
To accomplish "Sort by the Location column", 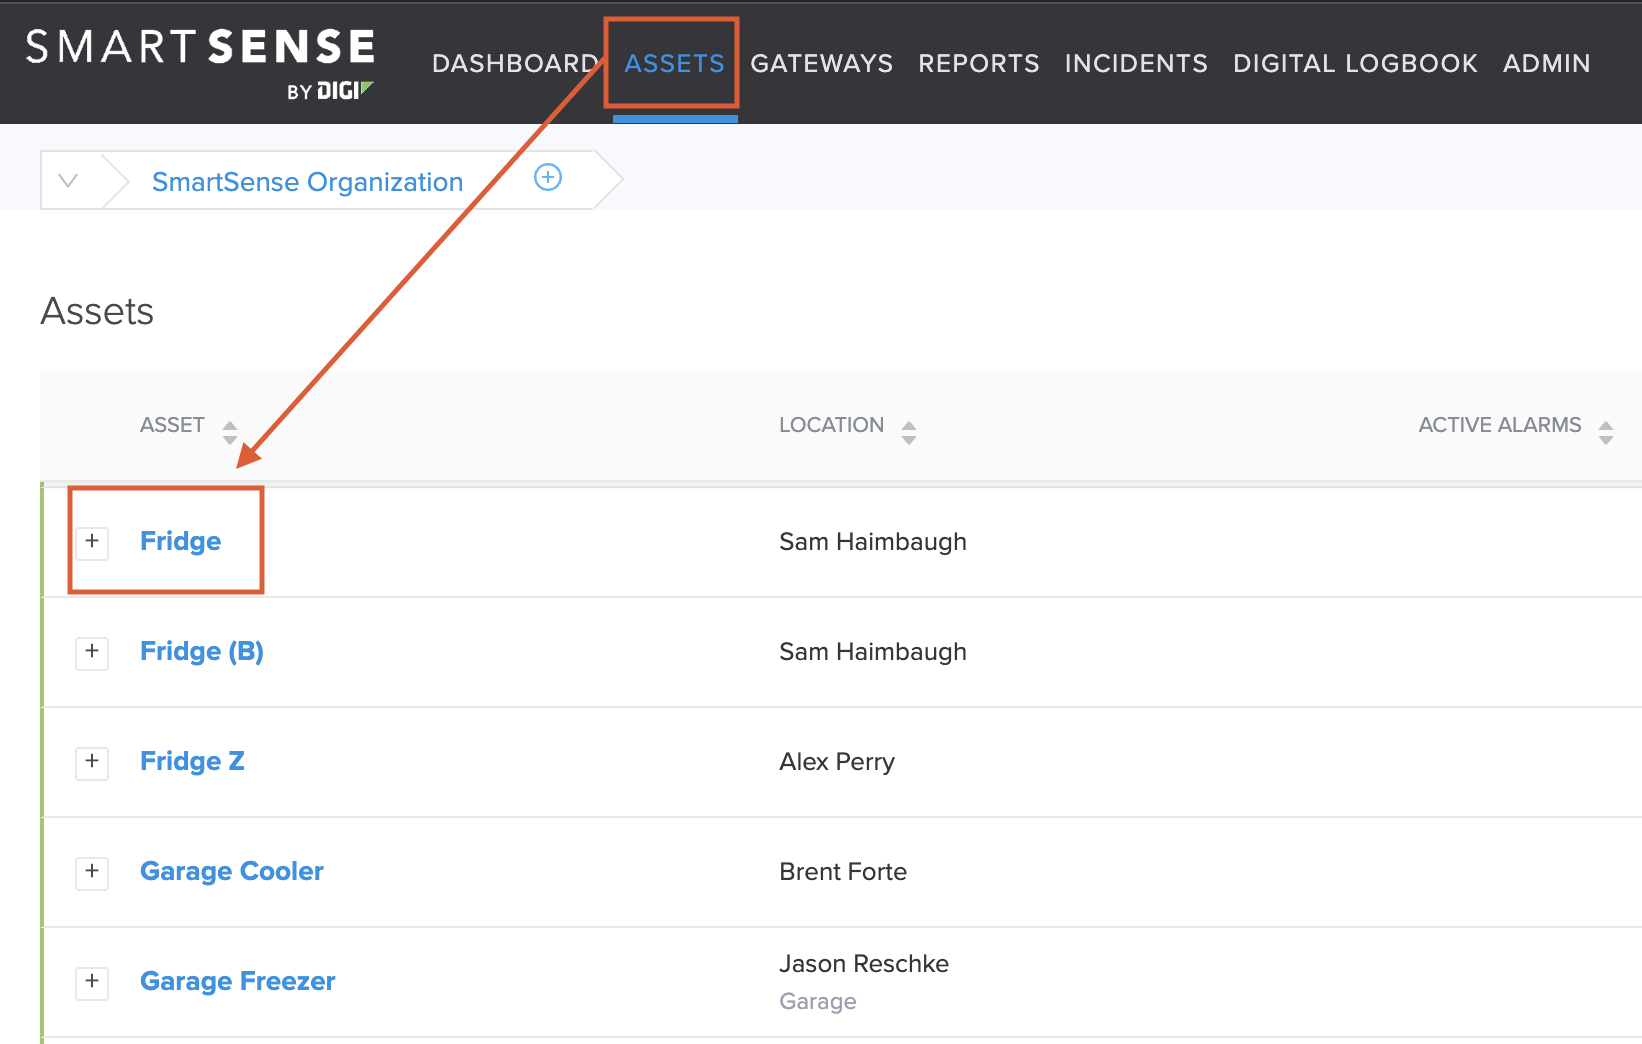I will tap(909, 432).
